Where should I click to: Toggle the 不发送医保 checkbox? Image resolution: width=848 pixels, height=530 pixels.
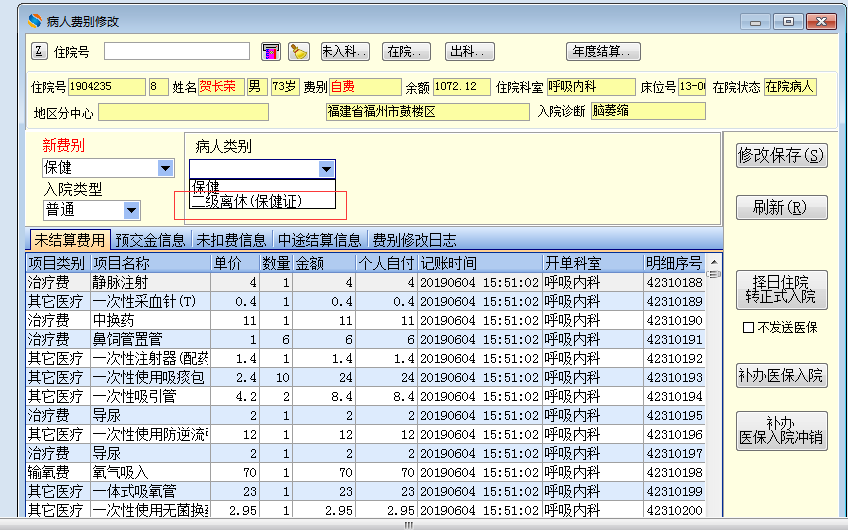pos(748,328)
